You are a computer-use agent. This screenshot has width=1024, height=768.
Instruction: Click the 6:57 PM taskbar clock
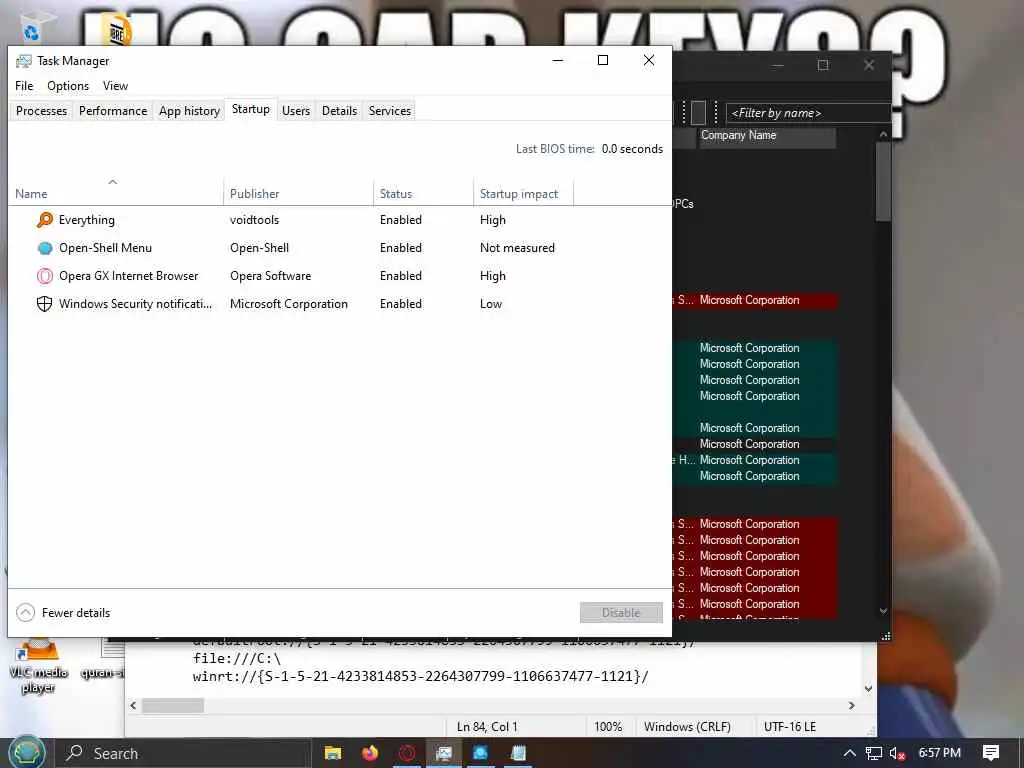click(x=939, y=753)
